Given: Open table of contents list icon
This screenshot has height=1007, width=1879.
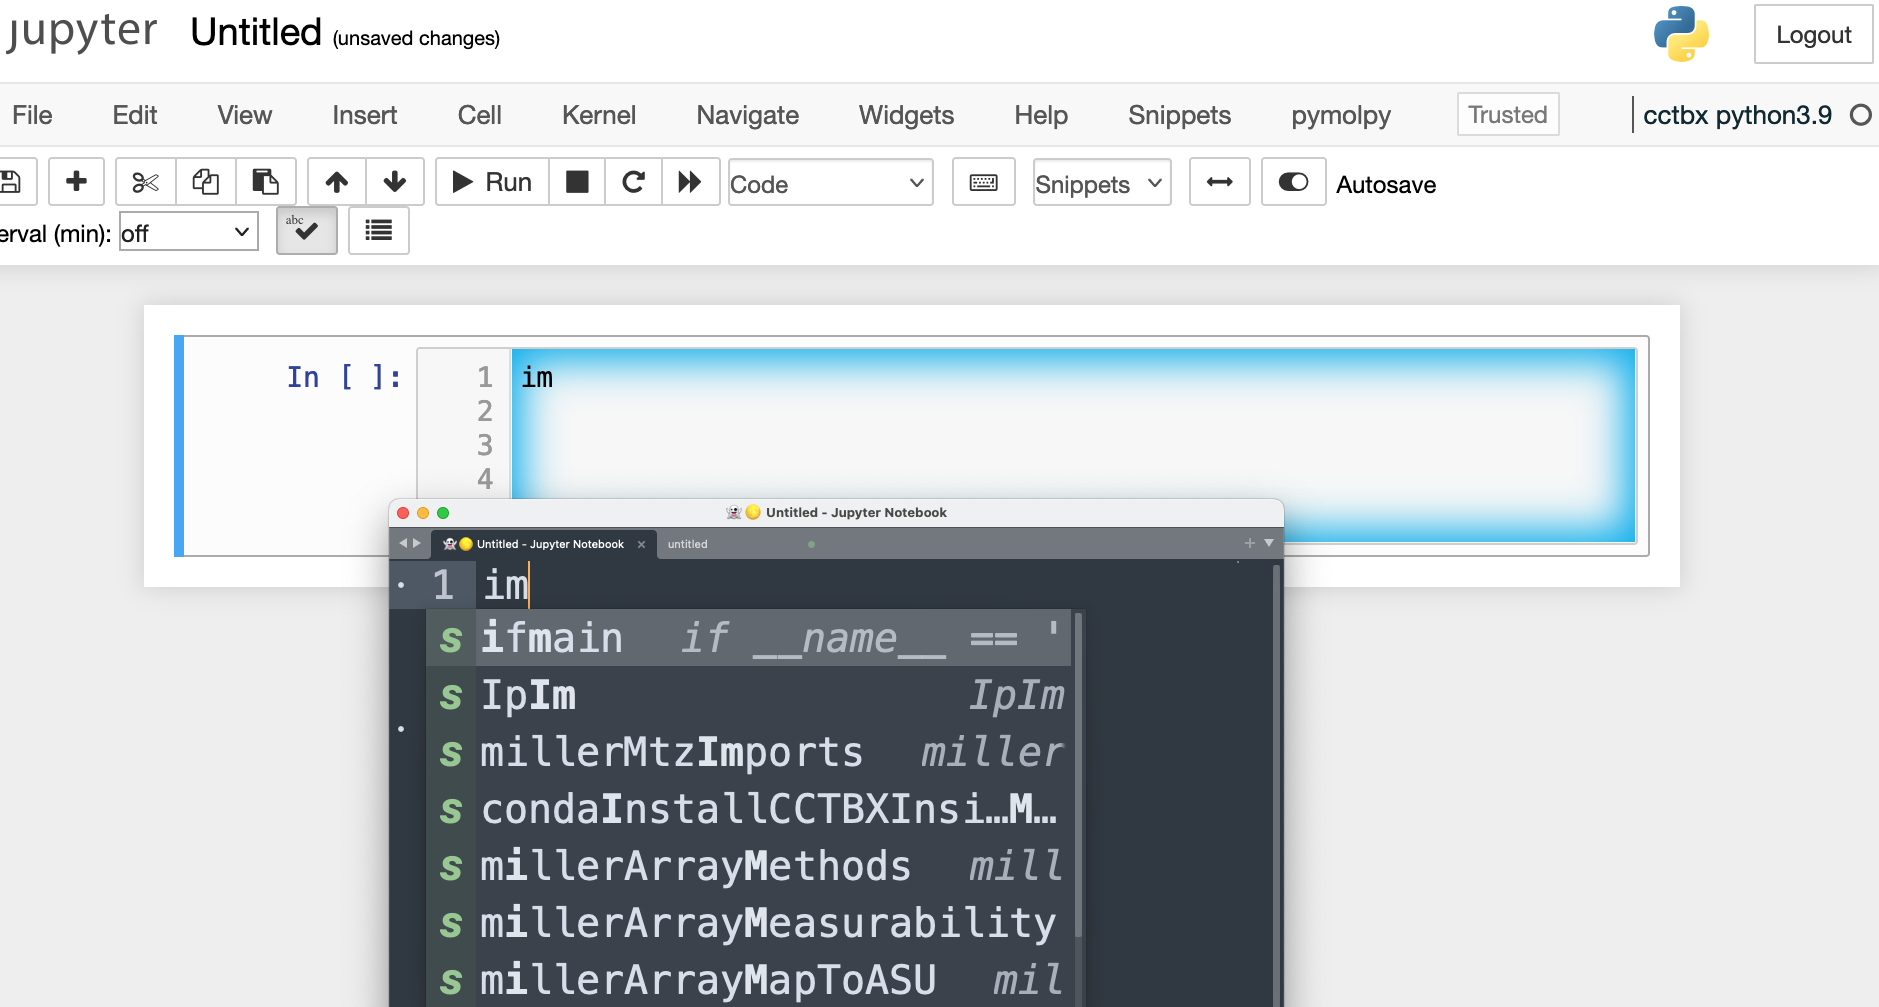Looking at the screenshot, I should pyautogui.click(x=379, y=231).
